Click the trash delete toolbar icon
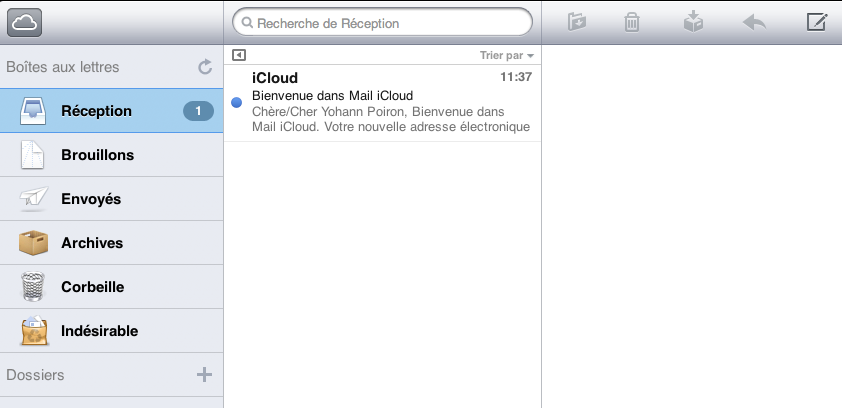Image resolution: width=842 pixels, height=408 pixels. [632, 22]
